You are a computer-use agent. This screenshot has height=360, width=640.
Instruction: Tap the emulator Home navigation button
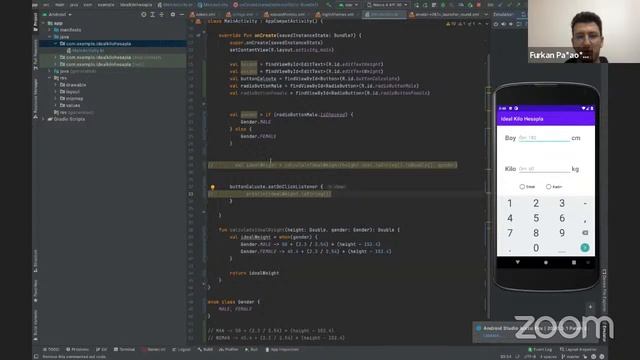(x=546, y=263)
